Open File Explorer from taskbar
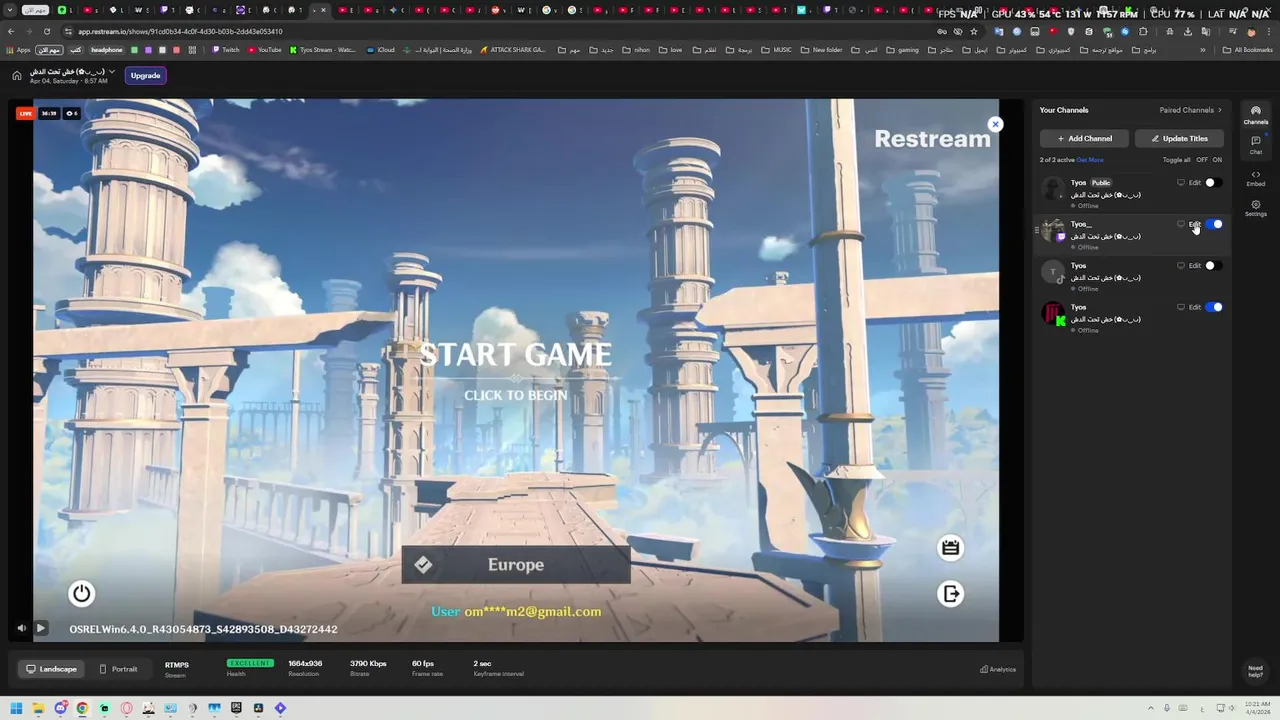Image resolution: width=1280 pixels, height=720 pixels. tap(38, 708)
